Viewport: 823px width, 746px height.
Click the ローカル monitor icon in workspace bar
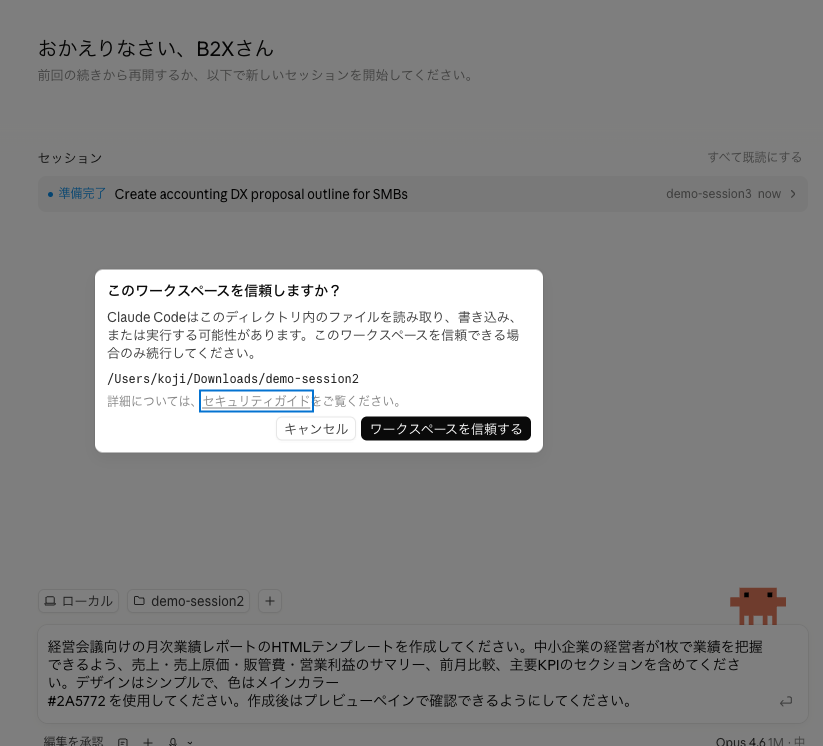[51, 601]
